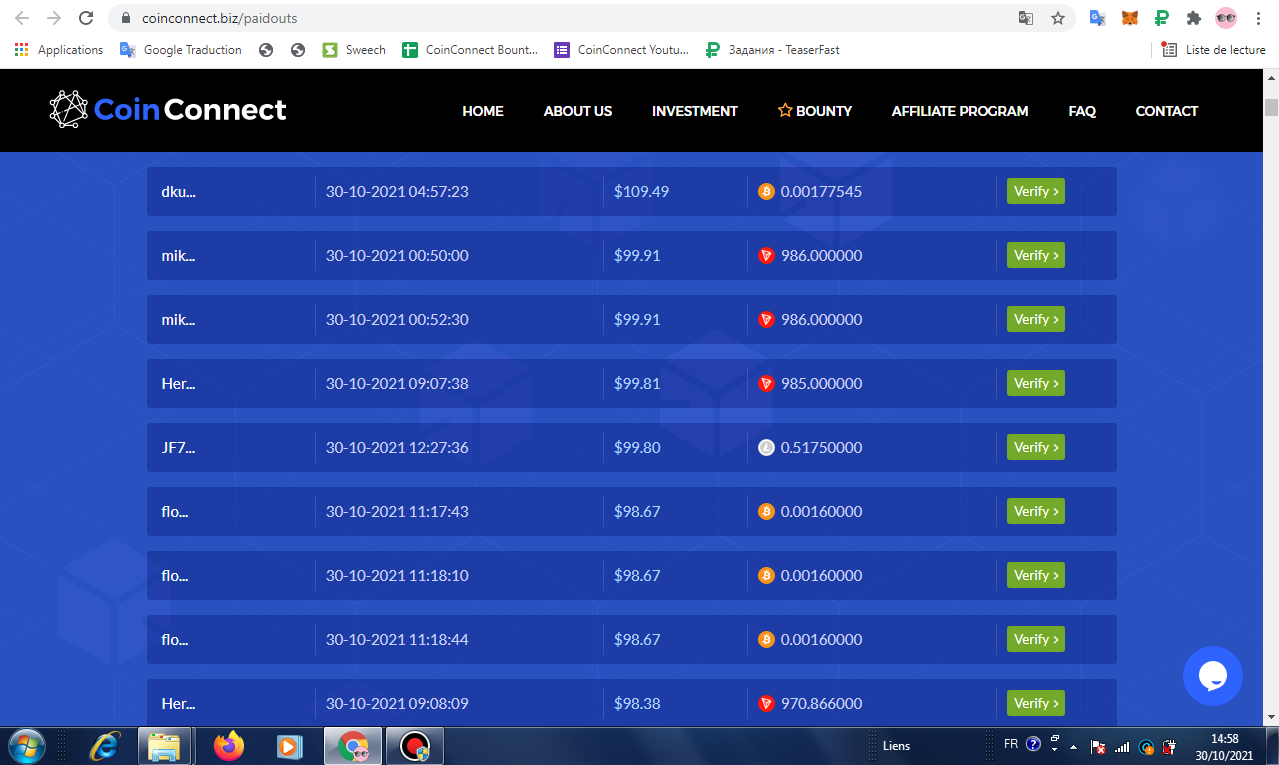
Task: Open the network signal tray icon
Action: (1122, 746)
